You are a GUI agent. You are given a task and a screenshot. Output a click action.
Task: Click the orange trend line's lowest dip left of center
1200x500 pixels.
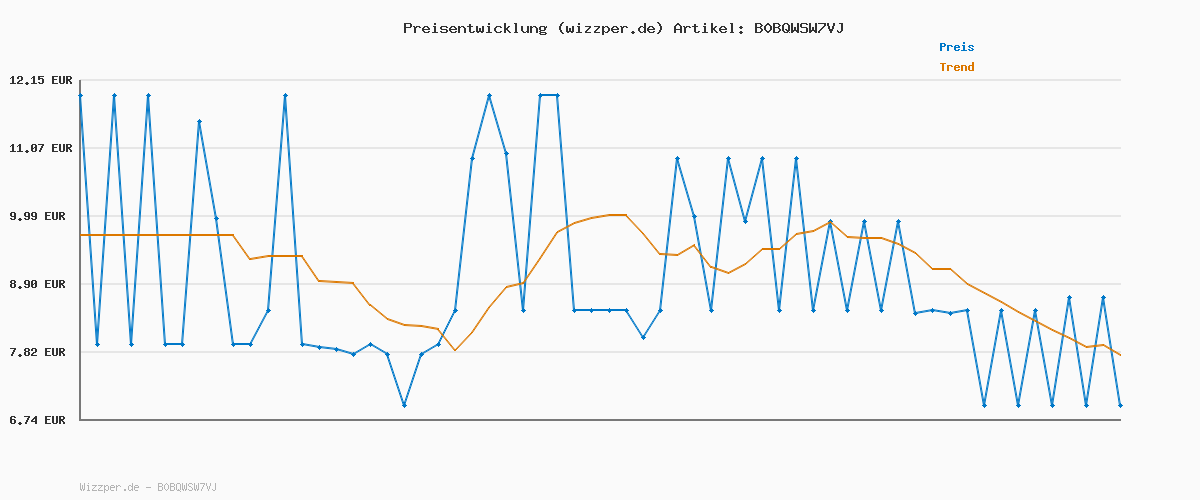455,350
